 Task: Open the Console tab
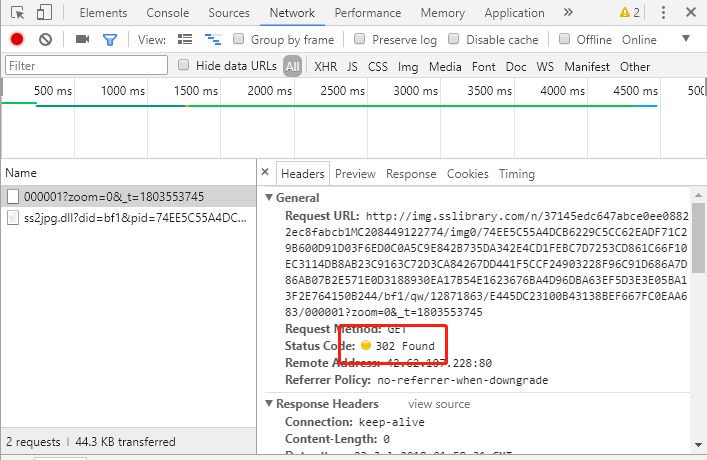[167, 13]
